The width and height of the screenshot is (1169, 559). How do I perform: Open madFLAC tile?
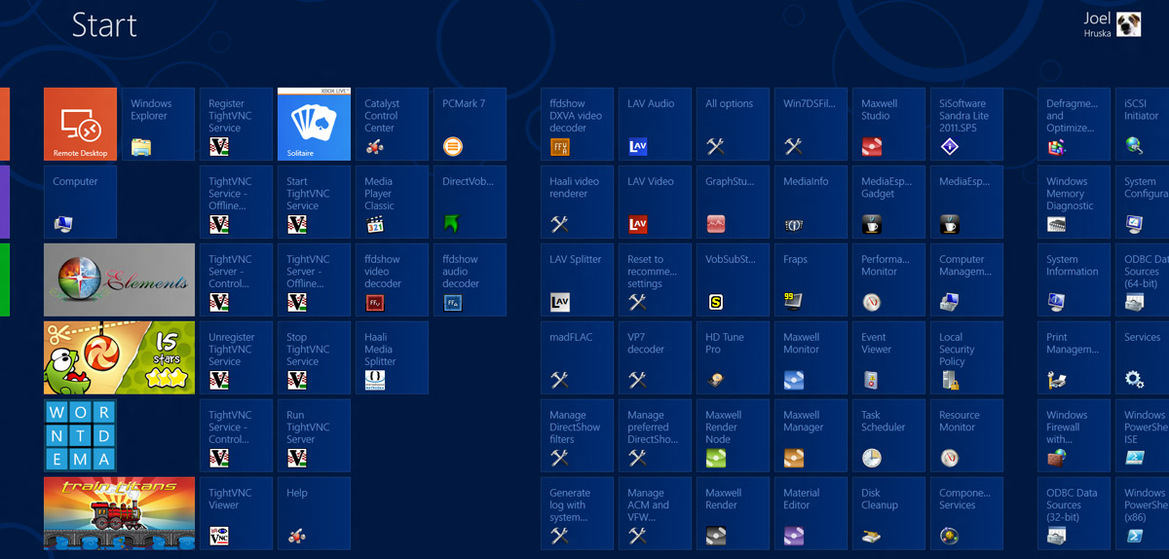pyautogui.click(x=577, y=358)
